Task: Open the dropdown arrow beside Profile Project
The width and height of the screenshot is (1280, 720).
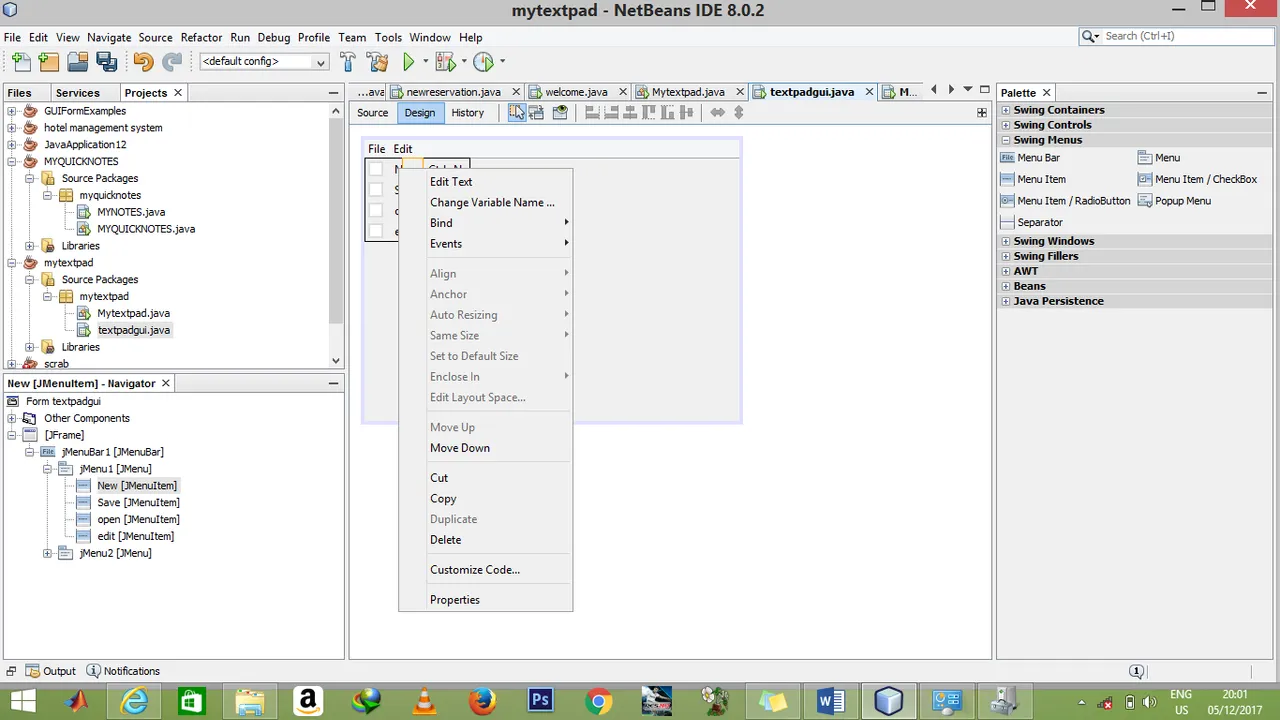Action: click(x=502, y=62)
